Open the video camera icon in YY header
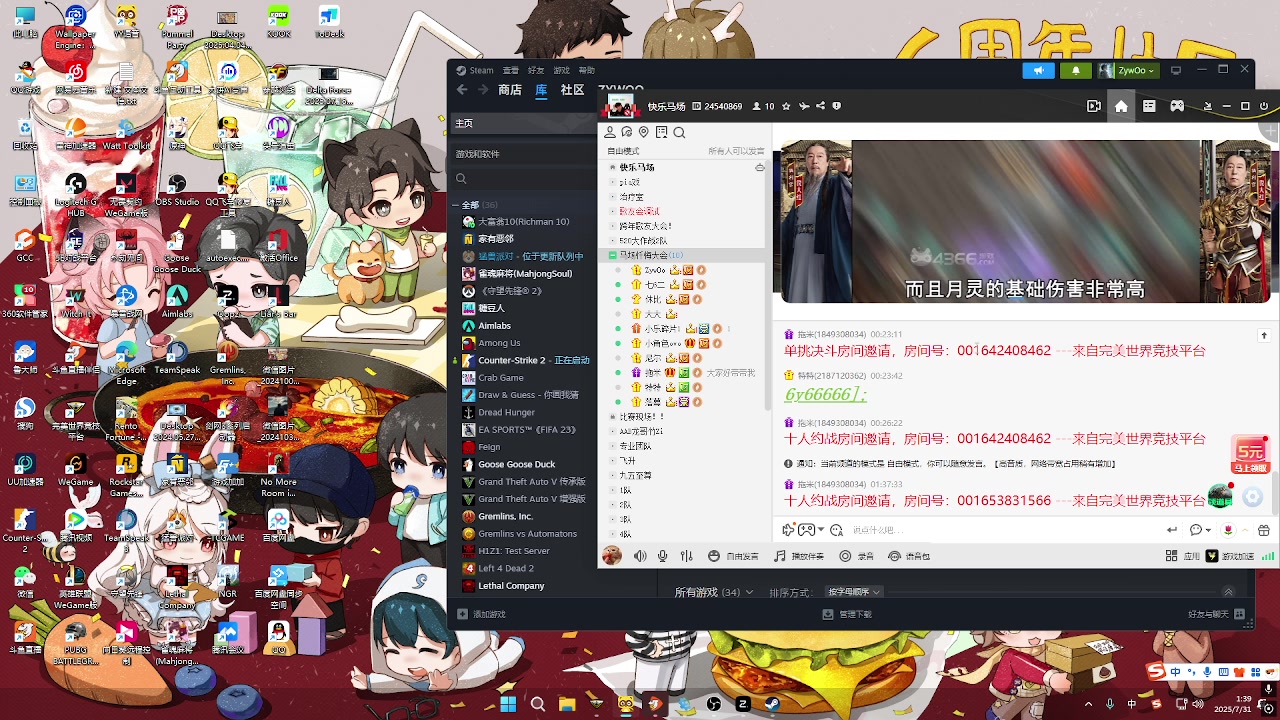Screen dimensions: 1280x720 1094,106
